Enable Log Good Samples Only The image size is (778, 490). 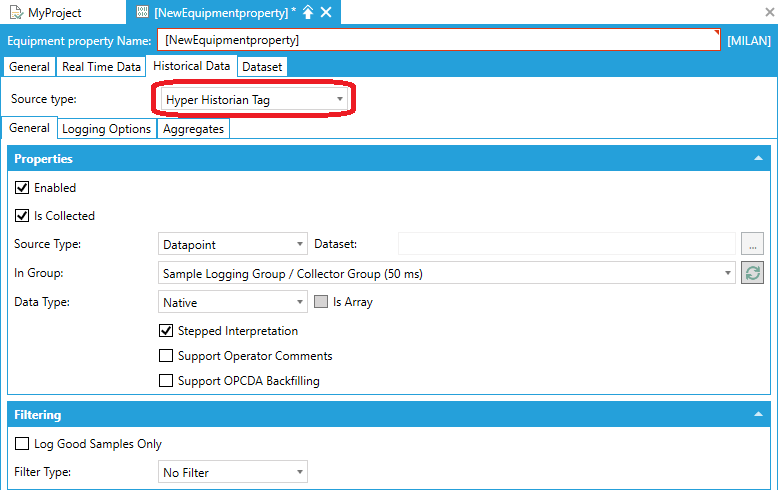[22, 444]
